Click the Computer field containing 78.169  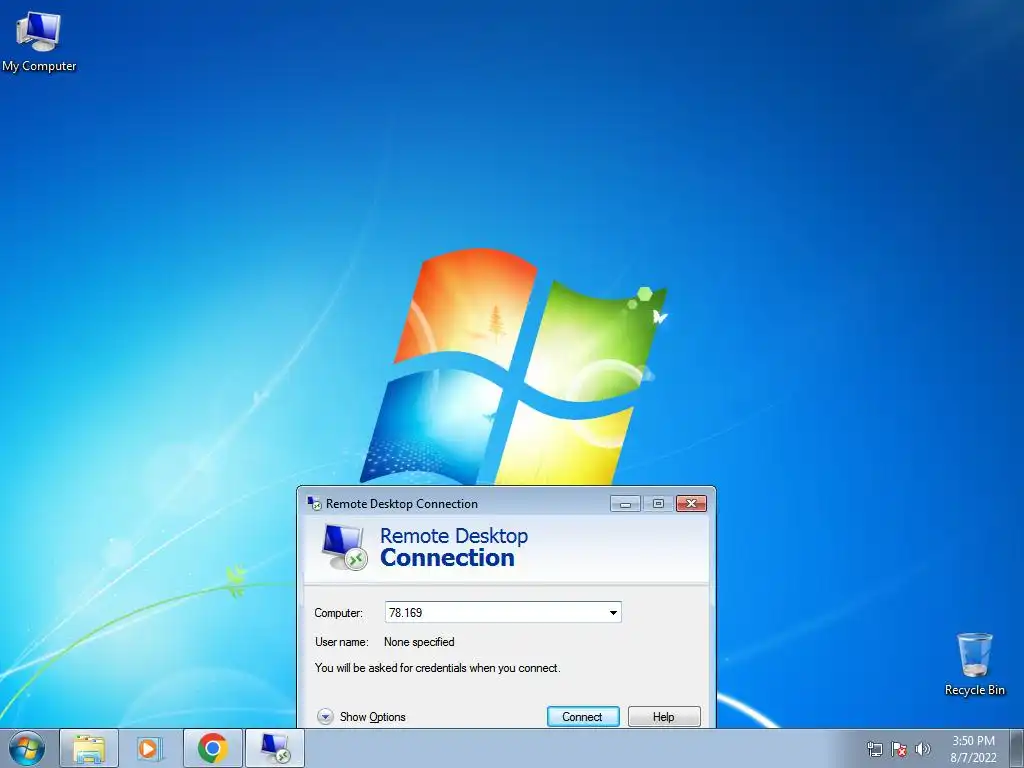click(503, 613)
